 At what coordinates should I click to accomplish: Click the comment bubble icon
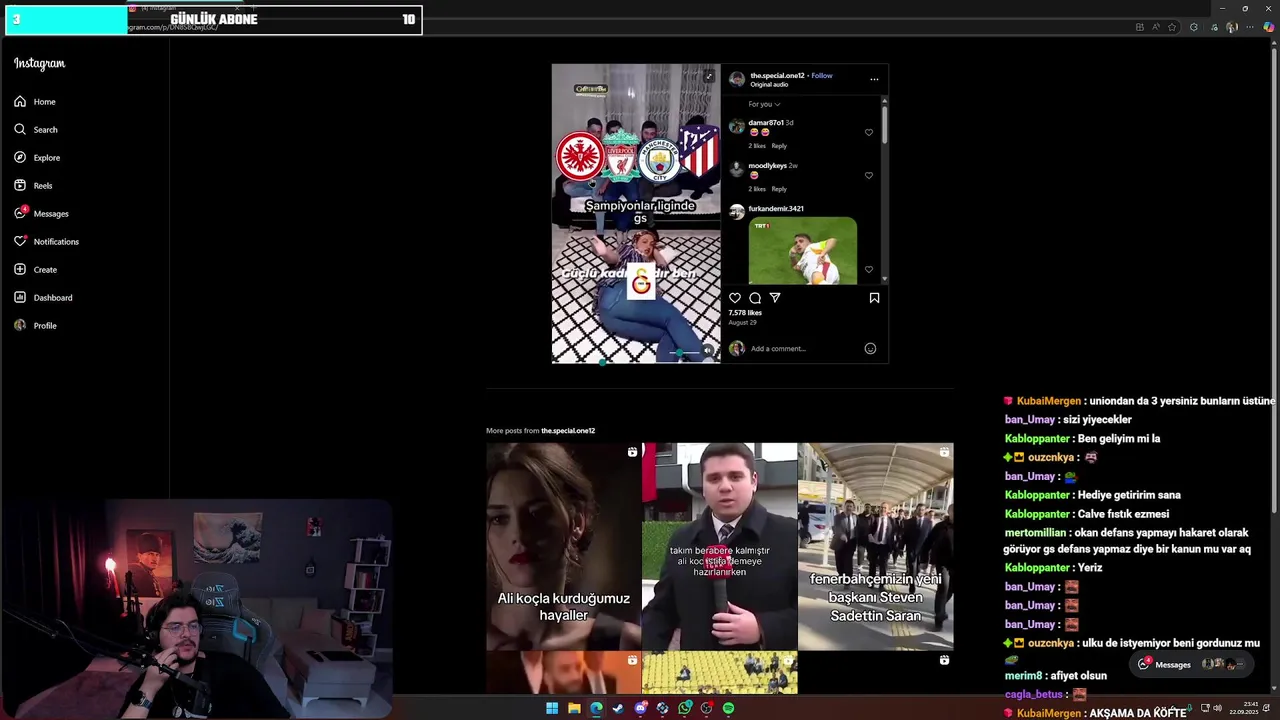pyautogui.click(x=755, y=298)
